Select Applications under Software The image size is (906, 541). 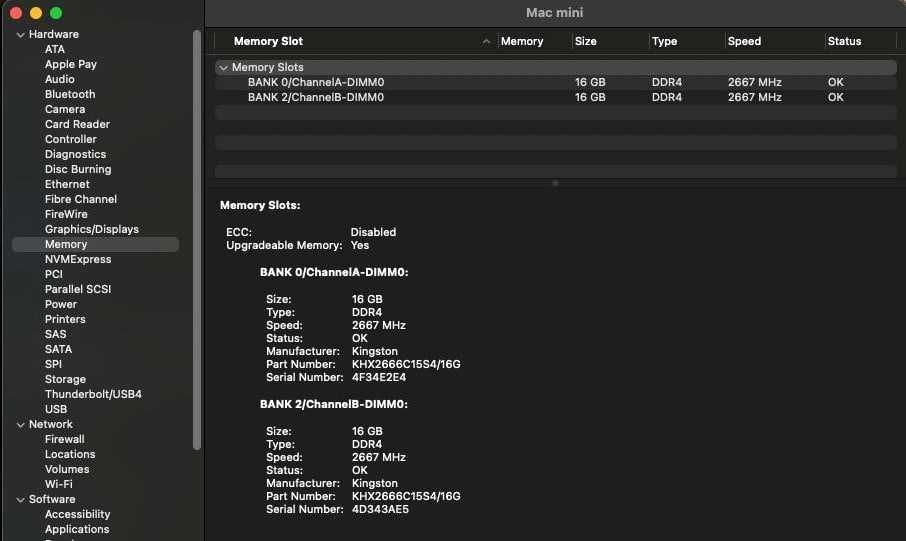(x=77, y=530)
